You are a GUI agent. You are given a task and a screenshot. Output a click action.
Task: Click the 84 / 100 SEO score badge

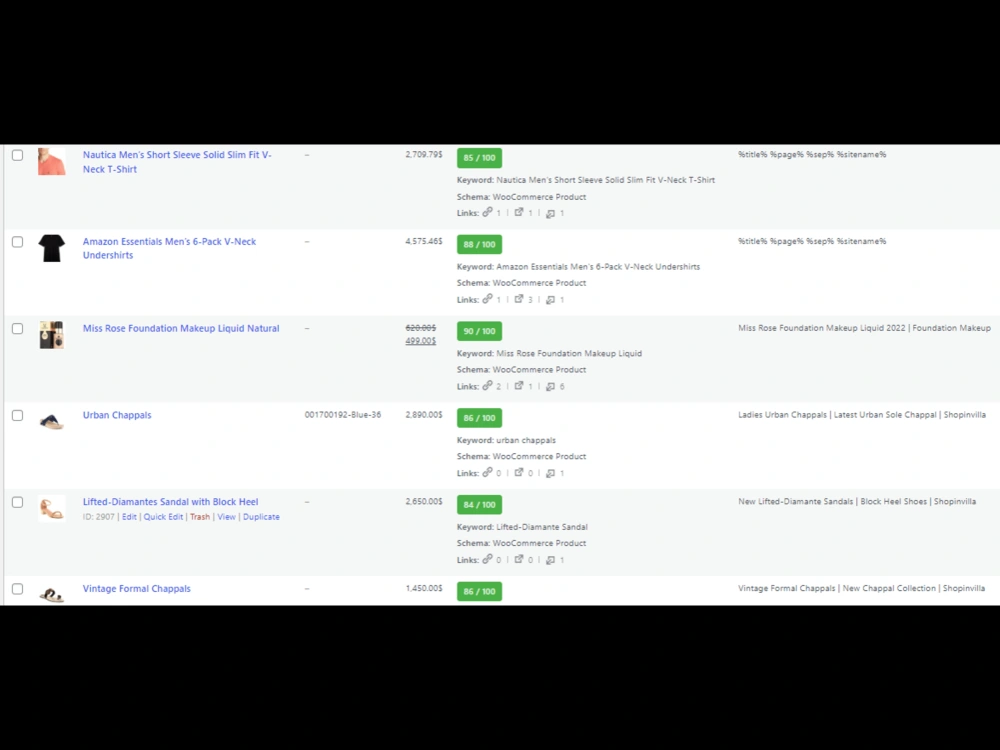(x=479, y=504)
